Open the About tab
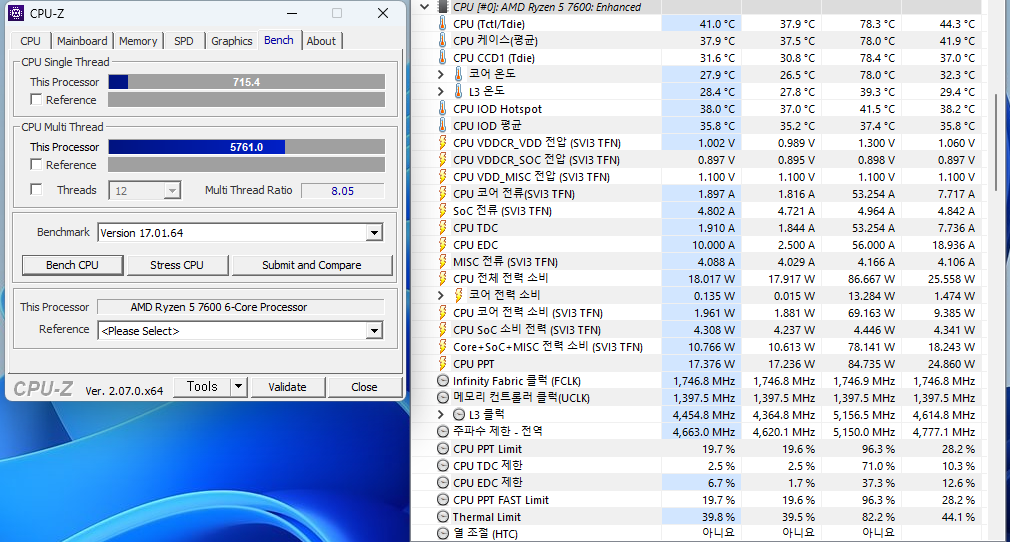Screen dimensions: 1010x542 pyautogui.click(x=321, y=41)
